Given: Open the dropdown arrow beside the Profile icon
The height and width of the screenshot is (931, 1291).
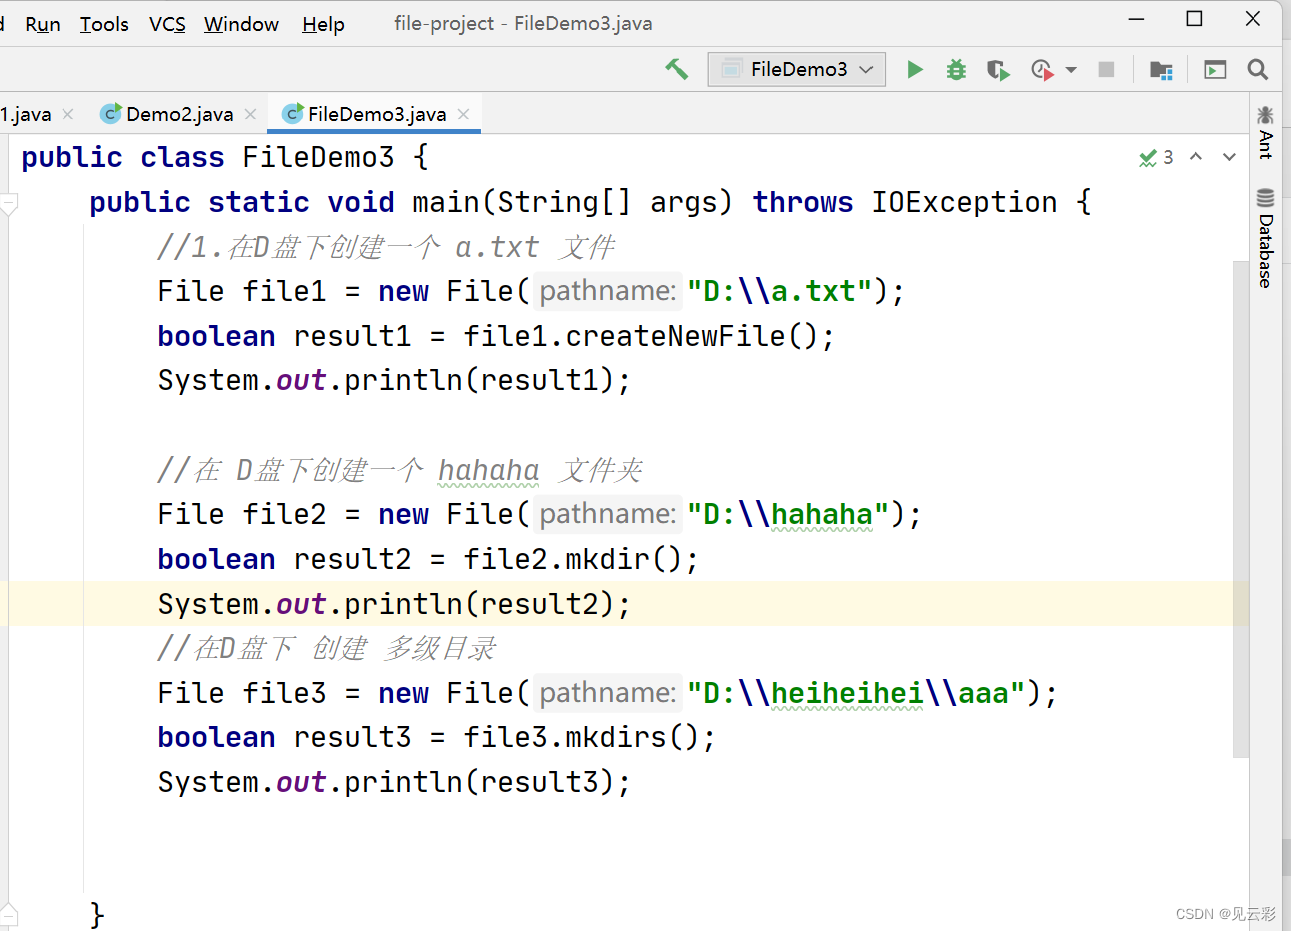Looking at the screenshot, I should pyautogui.click(x=1071, y=70).
